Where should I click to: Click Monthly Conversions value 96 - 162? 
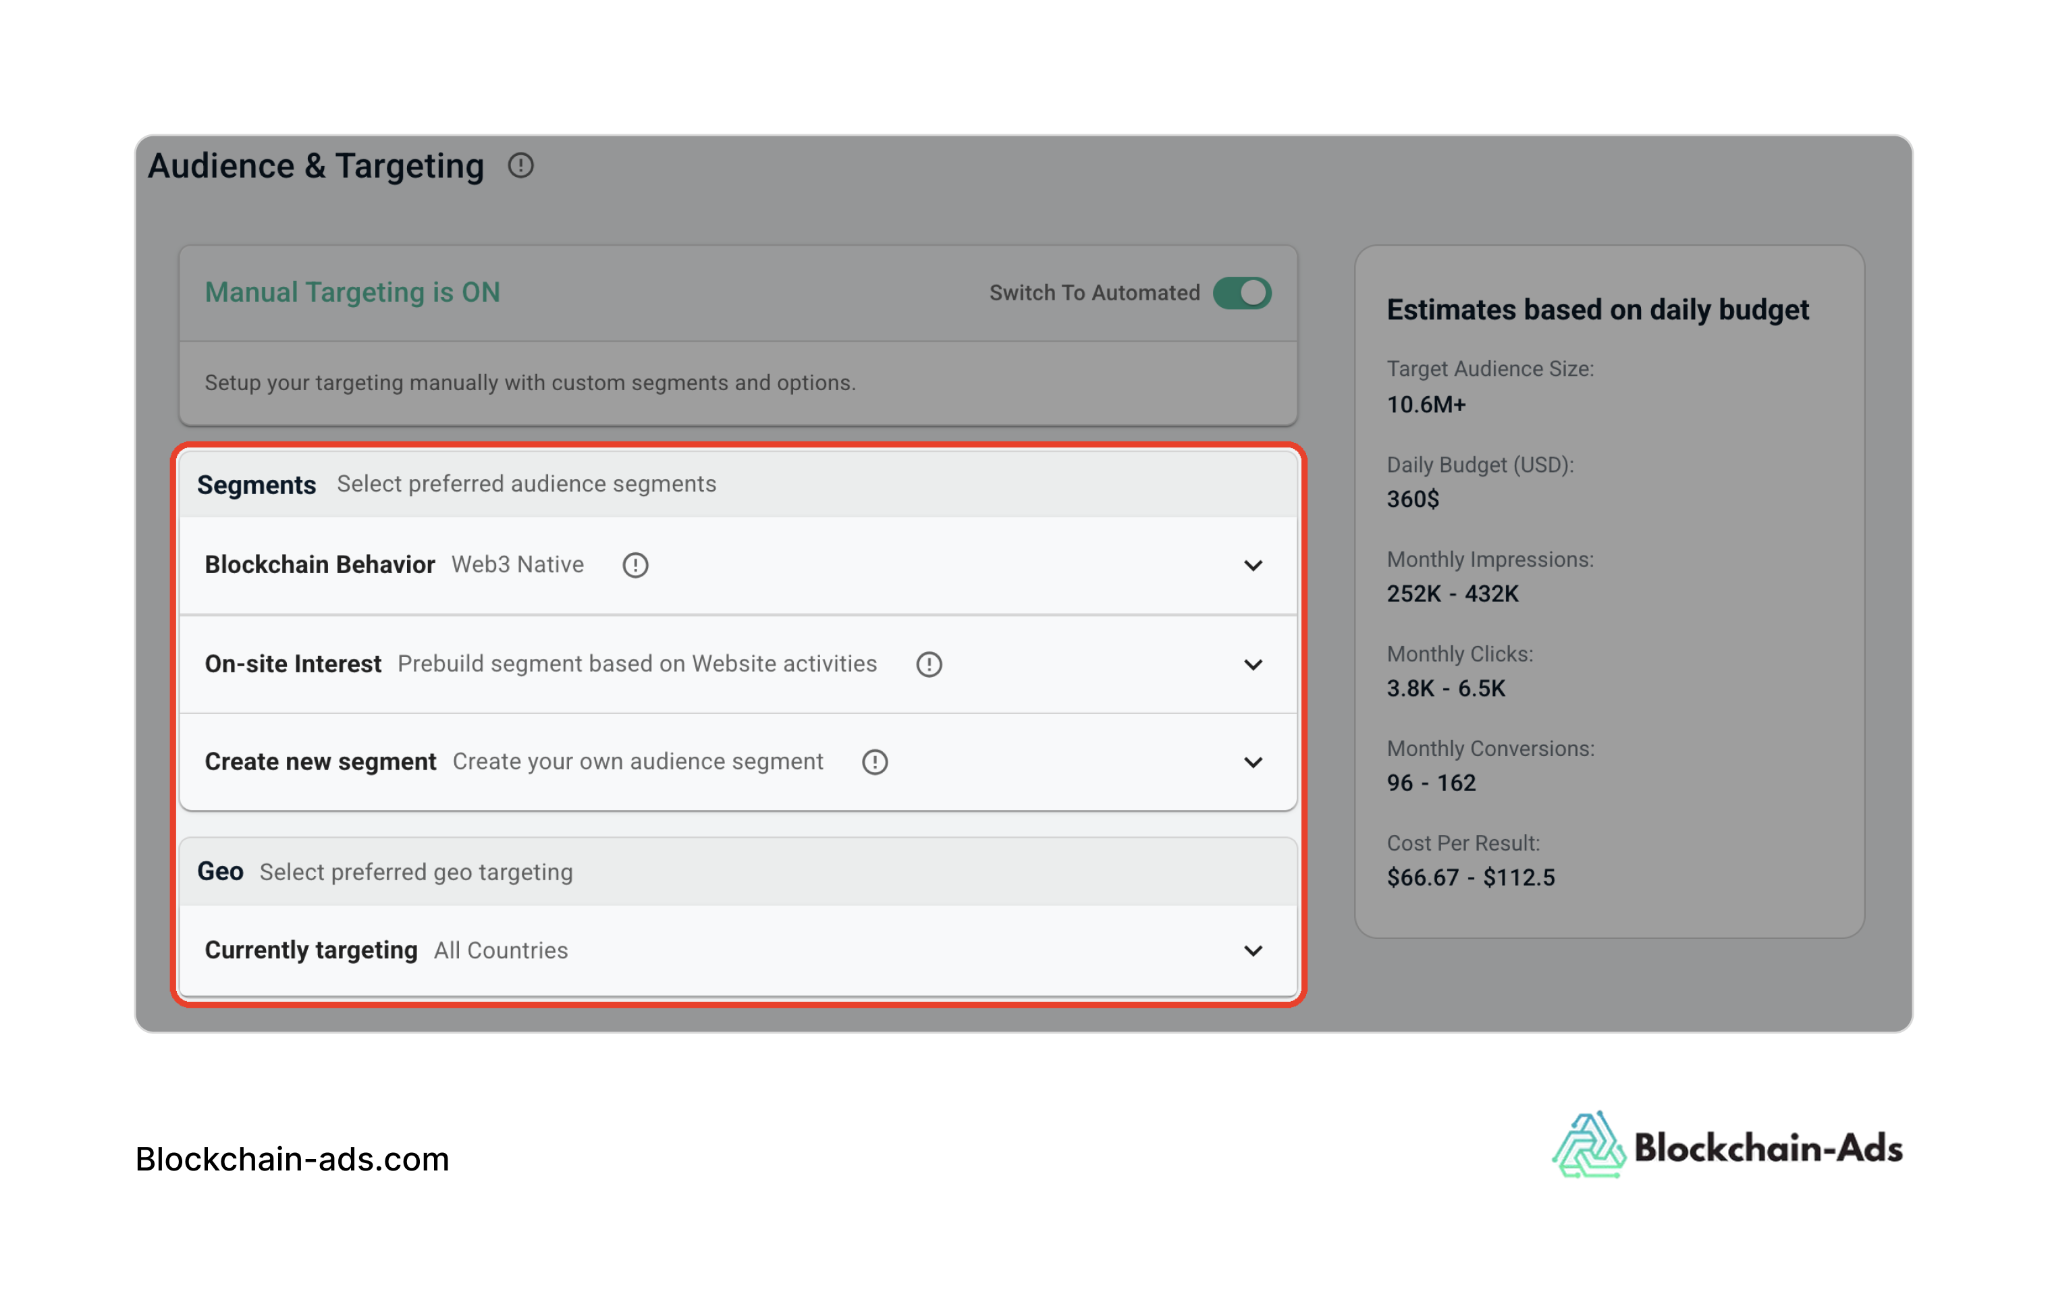click(1431, 783)
